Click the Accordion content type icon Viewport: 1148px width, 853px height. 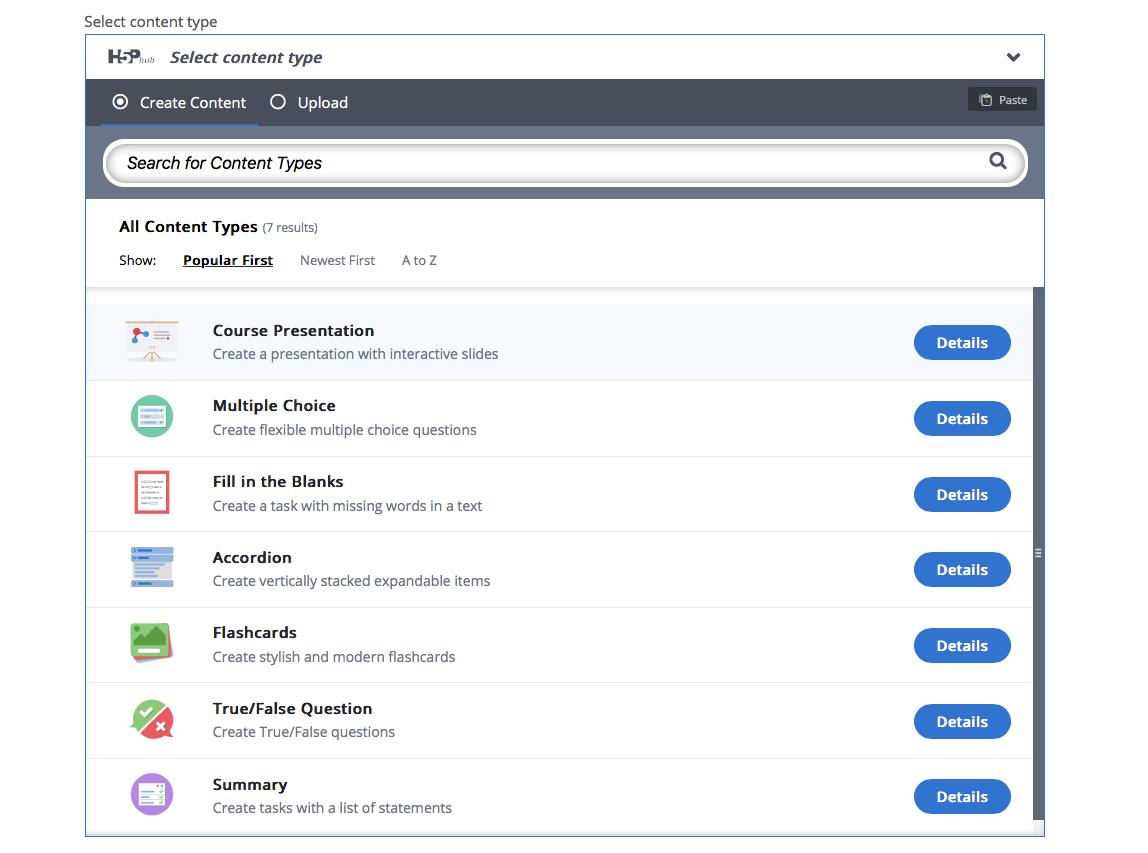tap(152, 567)
